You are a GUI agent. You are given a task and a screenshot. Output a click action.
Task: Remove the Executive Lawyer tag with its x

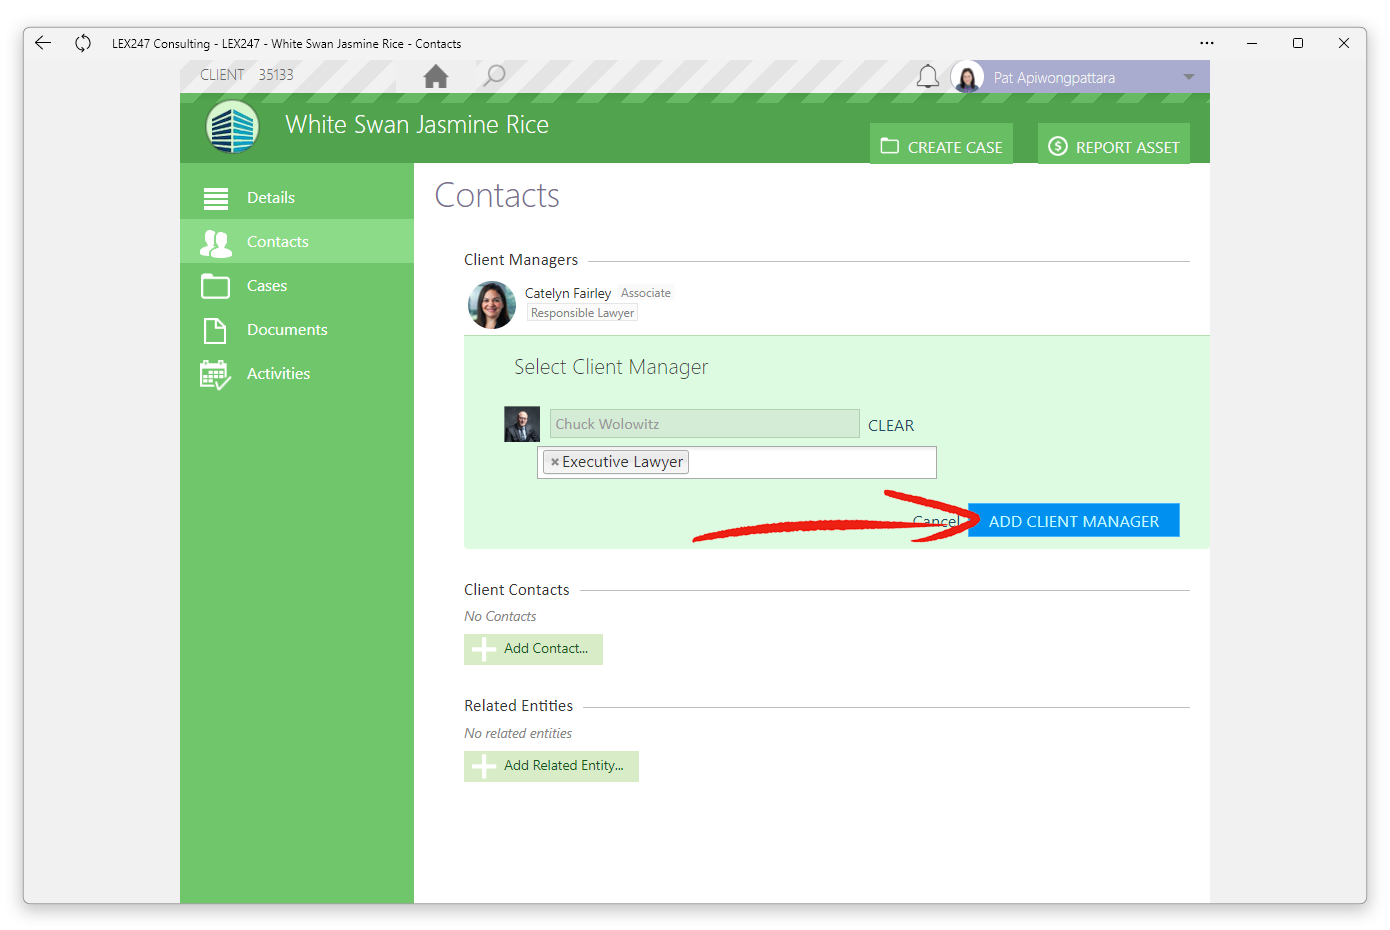point(555,462)
